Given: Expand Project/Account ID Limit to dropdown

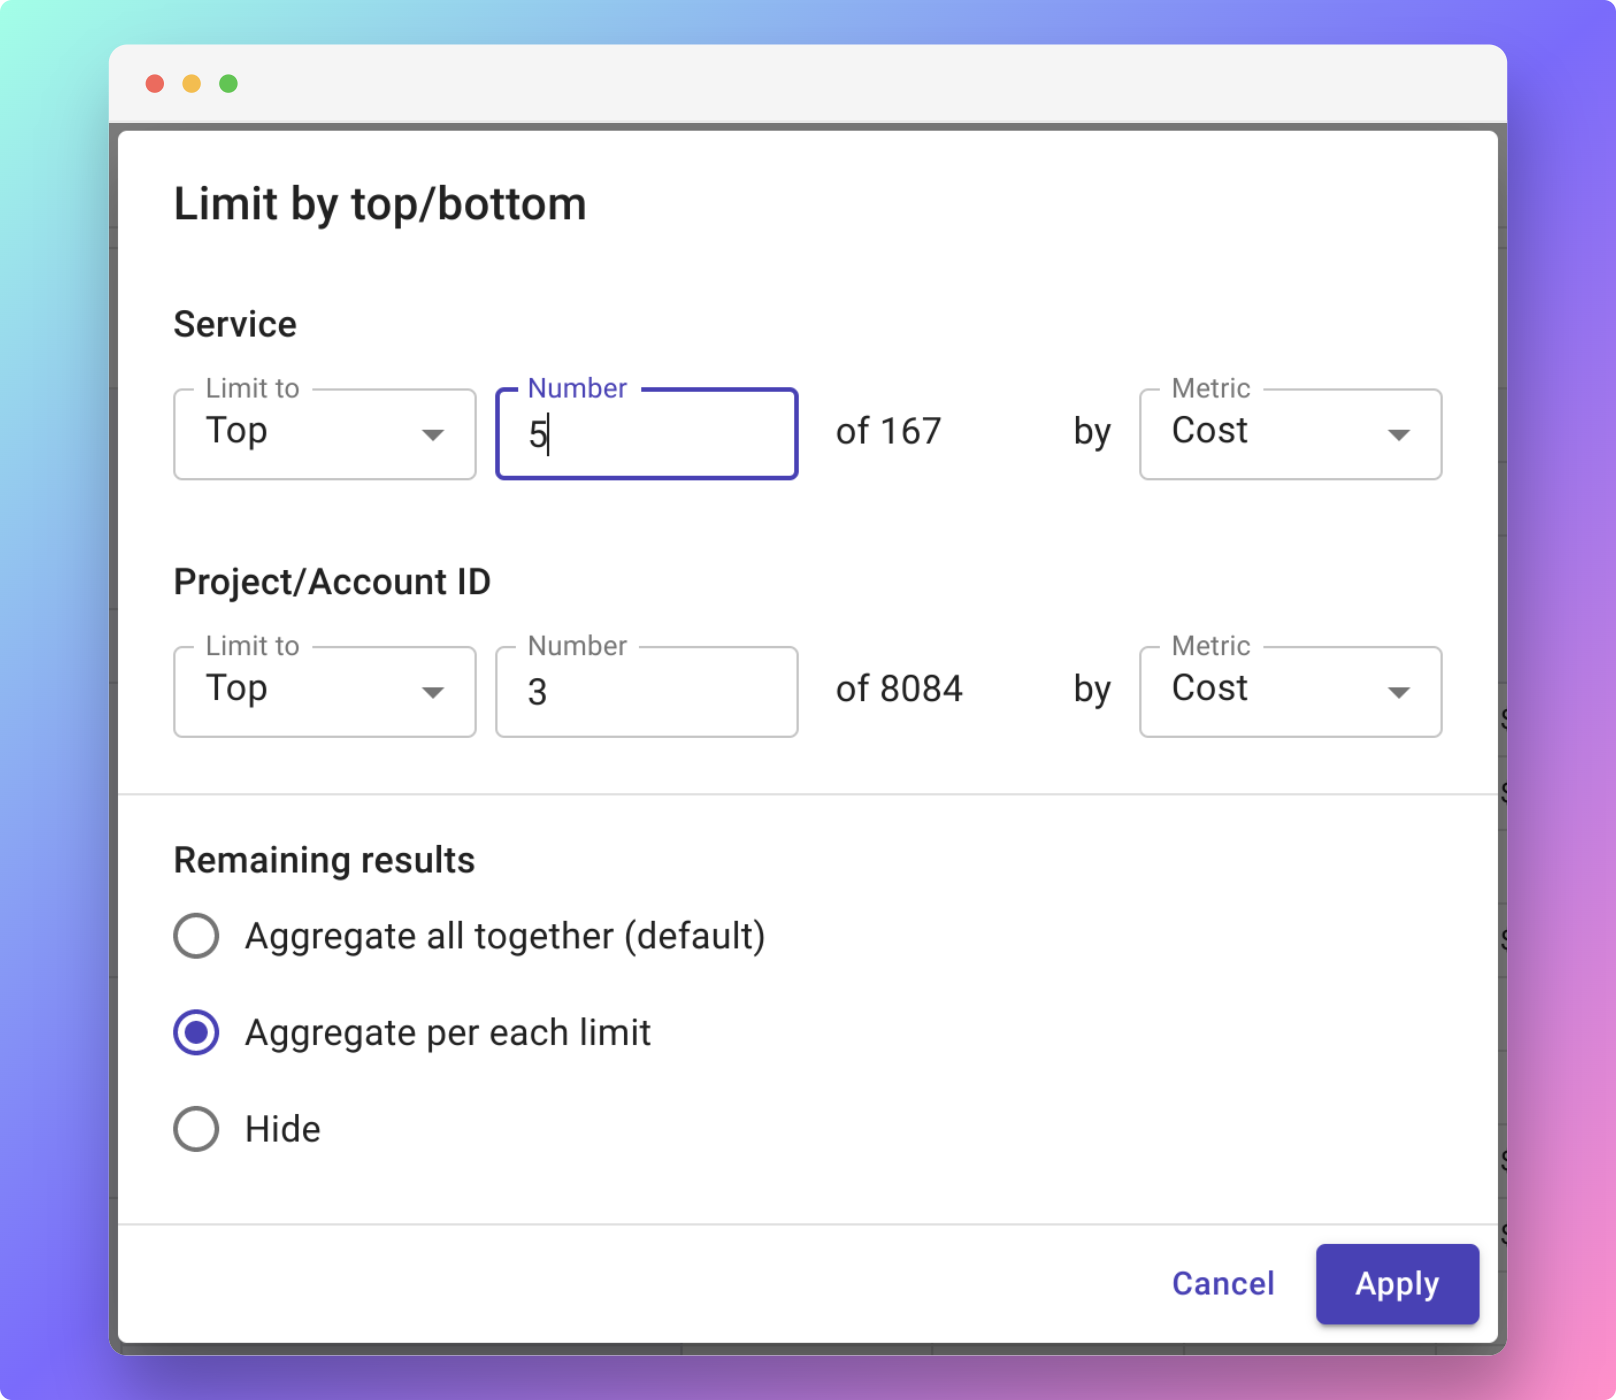Looking at the screenshot, I should [x=324, y=692].
